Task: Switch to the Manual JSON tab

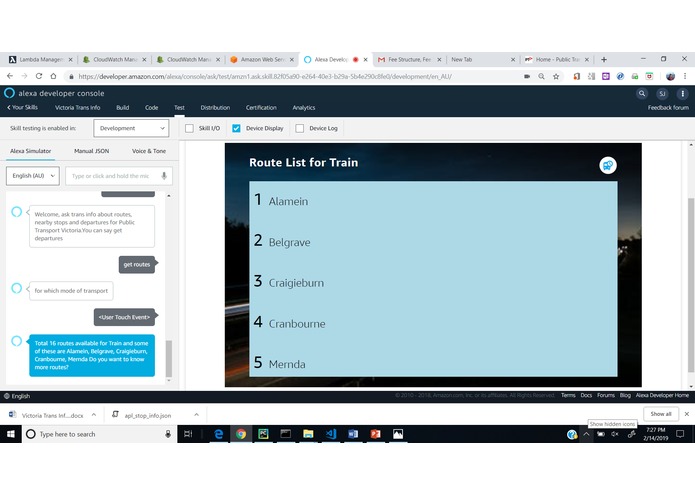Action: pos(91,151)
